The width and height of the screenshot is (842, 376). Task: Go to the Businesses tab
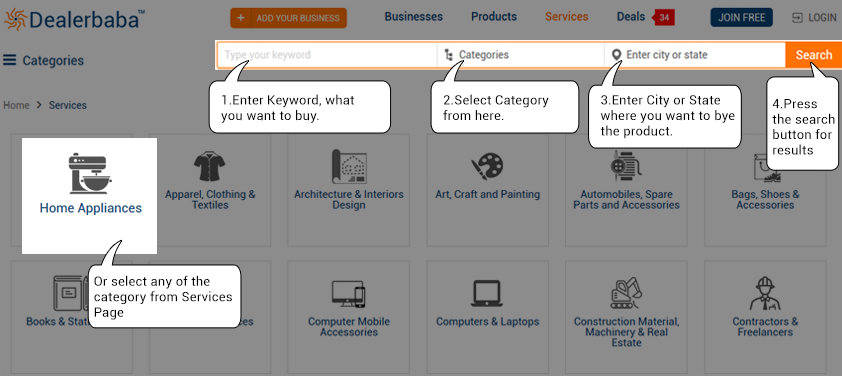coord(413,17)
